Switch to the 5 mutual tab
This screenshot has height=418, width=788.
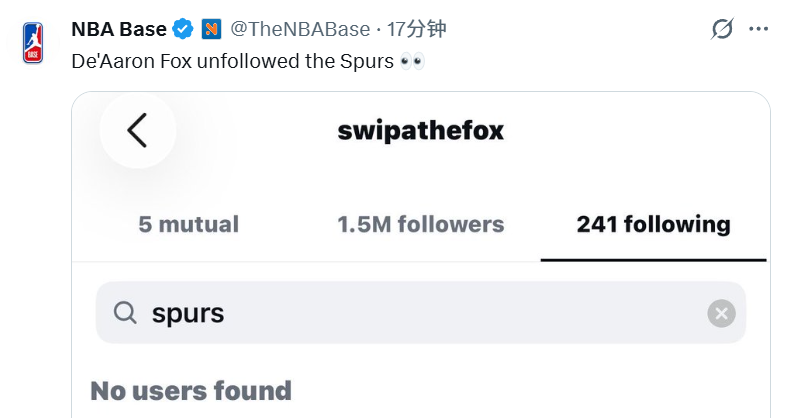tap(188, 225)
